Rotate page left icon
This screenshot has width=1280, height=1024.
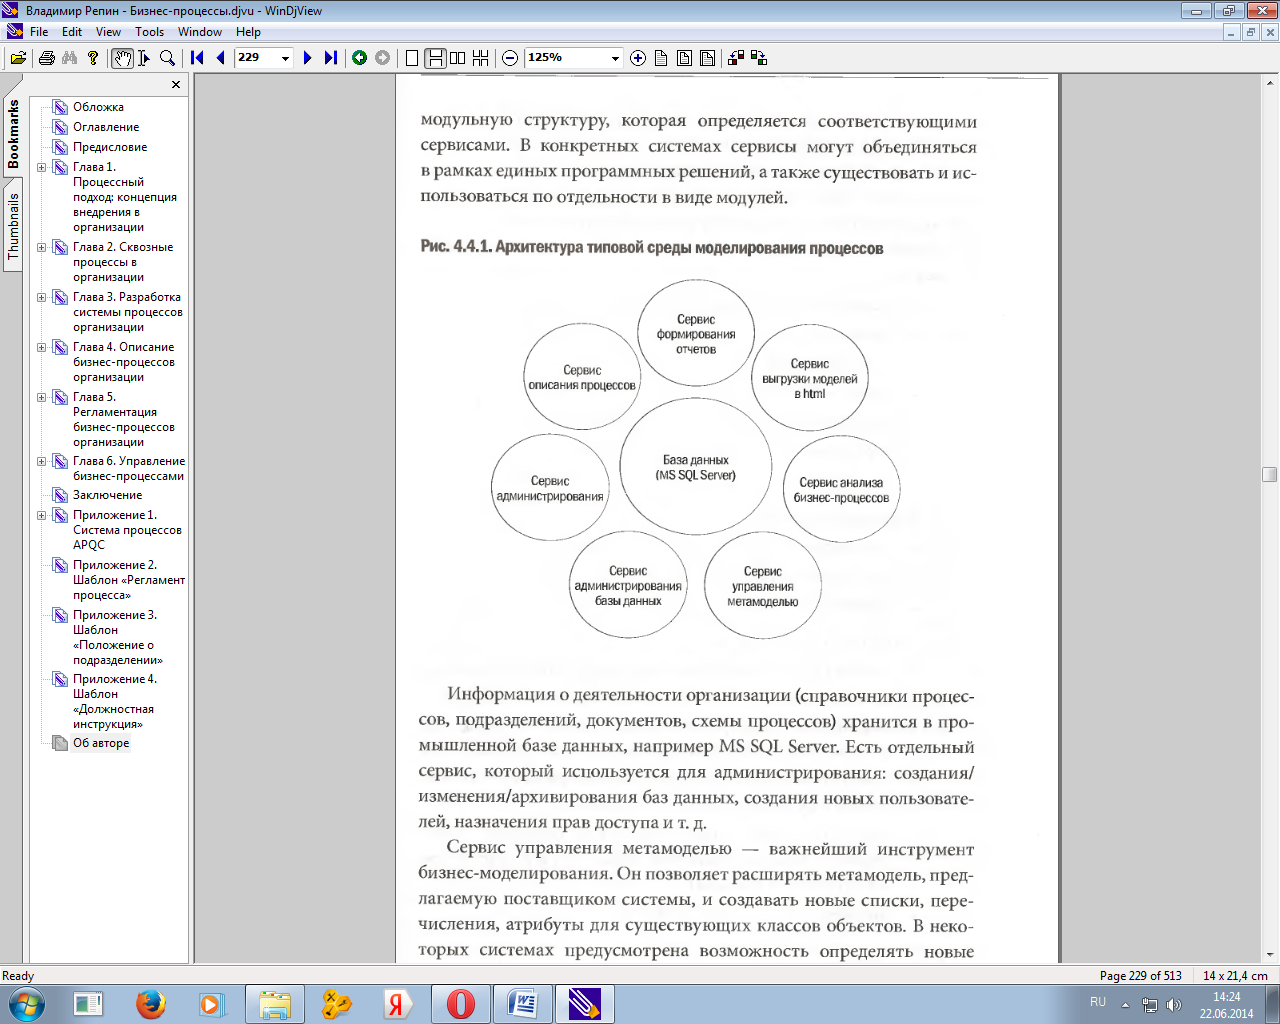pyautogui.click(x=736, y=58)
